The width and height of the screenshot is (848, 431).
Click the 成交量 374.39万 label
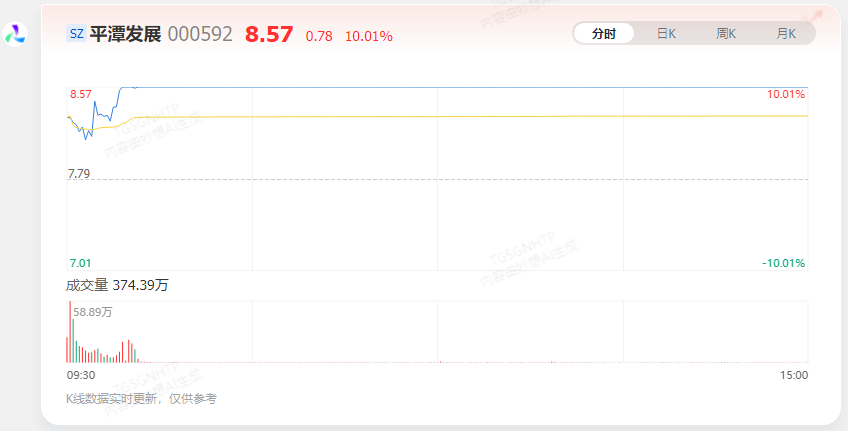(x=117, y=285)
